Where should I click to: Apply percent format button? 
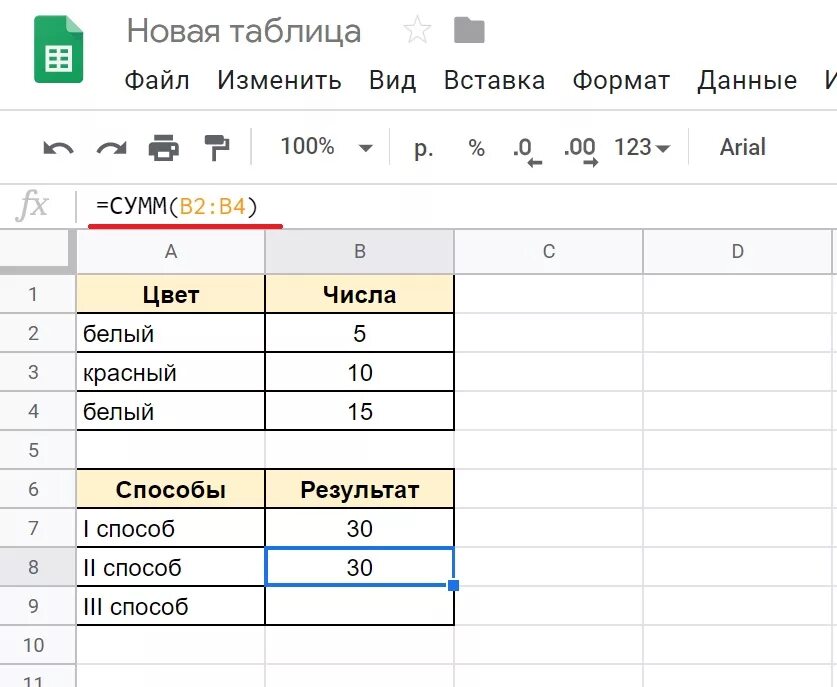point(476,148)
